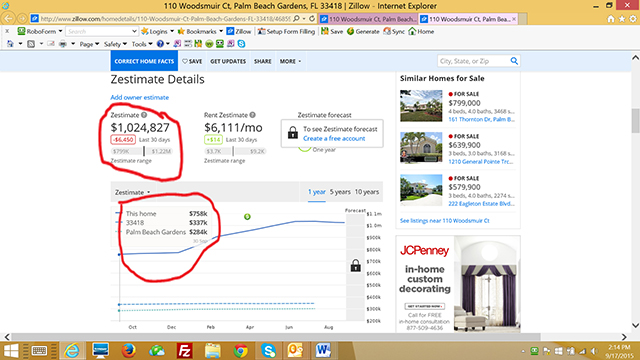Expand the MORE dropdown menu
This screenshot has height=360, width=640.
coord(290,61)
